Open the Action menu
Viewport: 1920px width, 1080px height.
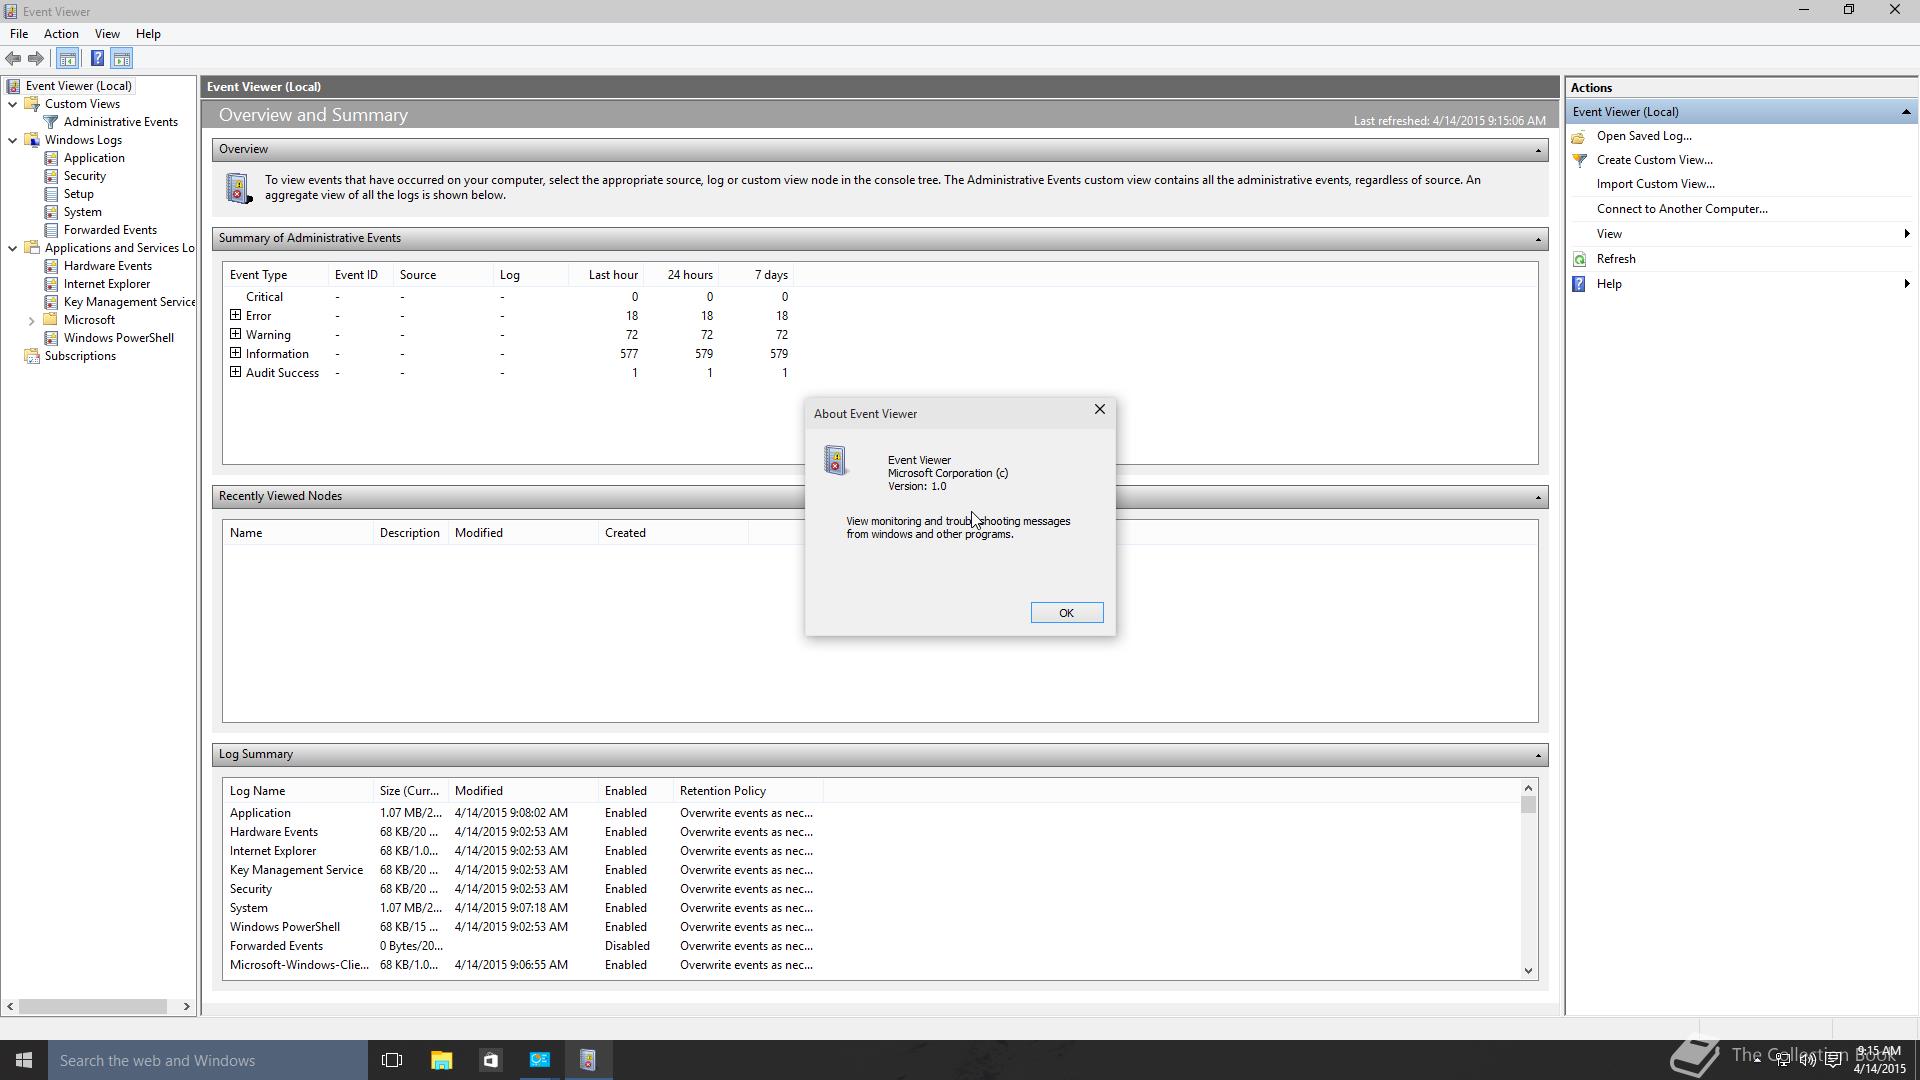tap(61, 34)
